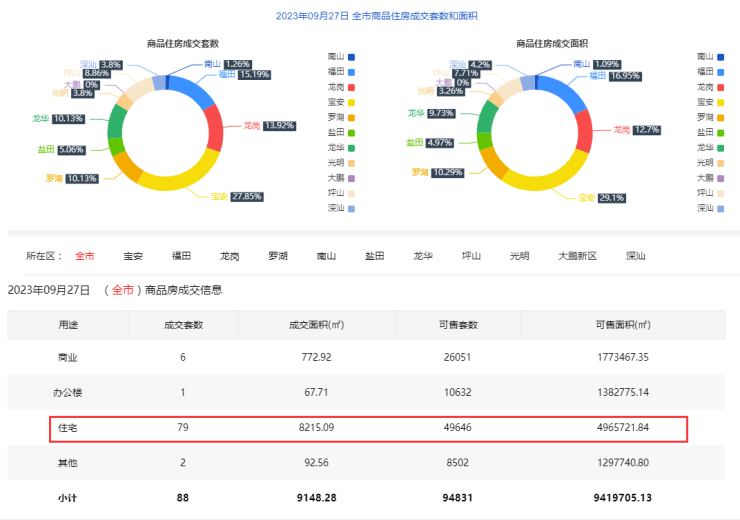Select the 全市 district tab
This screenshot has height=520, width=740.
[x=85, y=256]
